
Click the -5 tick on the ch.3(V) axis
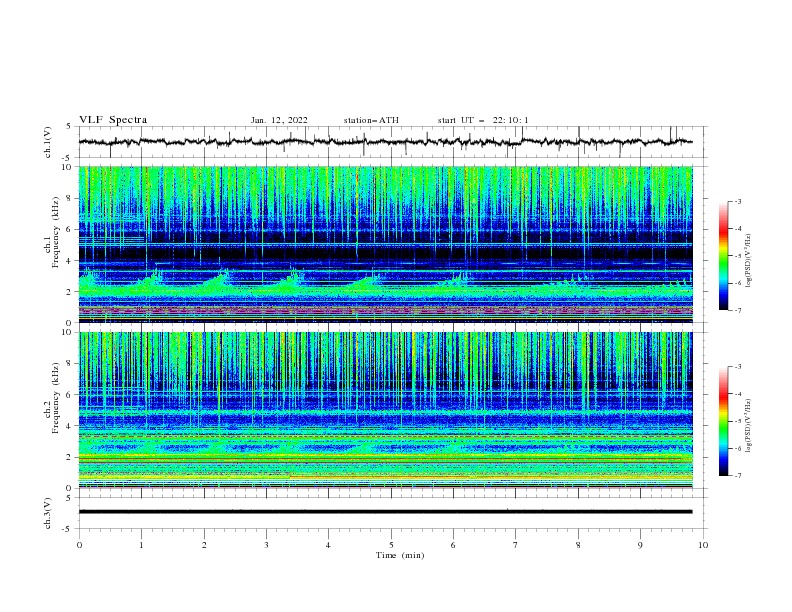68,529
